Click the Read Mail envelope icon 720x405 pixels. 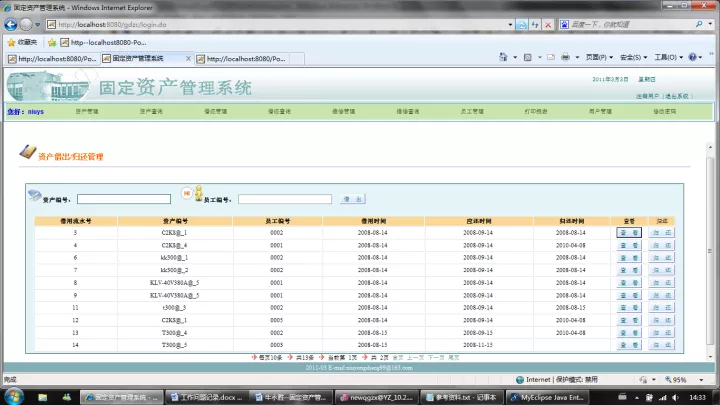[551, 57]
